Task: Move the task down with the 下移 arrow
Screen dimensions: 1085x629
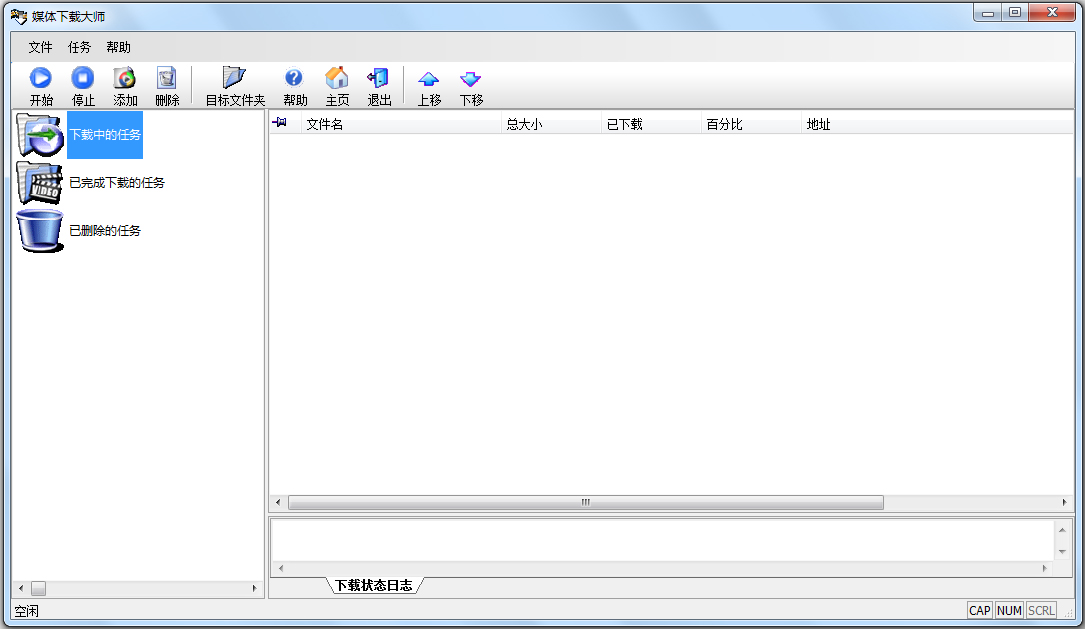Action: click(x=471, y=80)
